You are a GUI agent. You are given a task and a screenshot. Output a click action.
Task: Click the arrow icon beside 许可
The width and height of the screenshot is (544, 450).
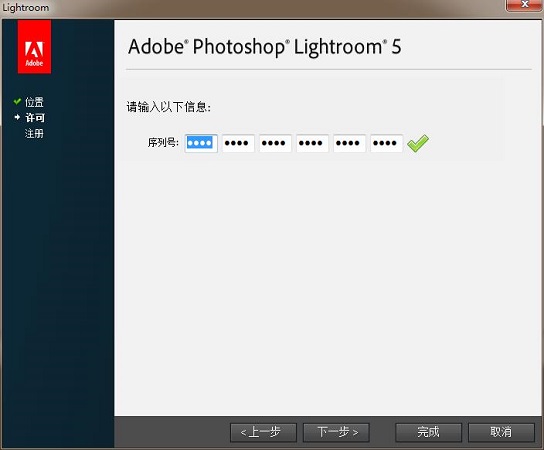click(x=17, y=117)
